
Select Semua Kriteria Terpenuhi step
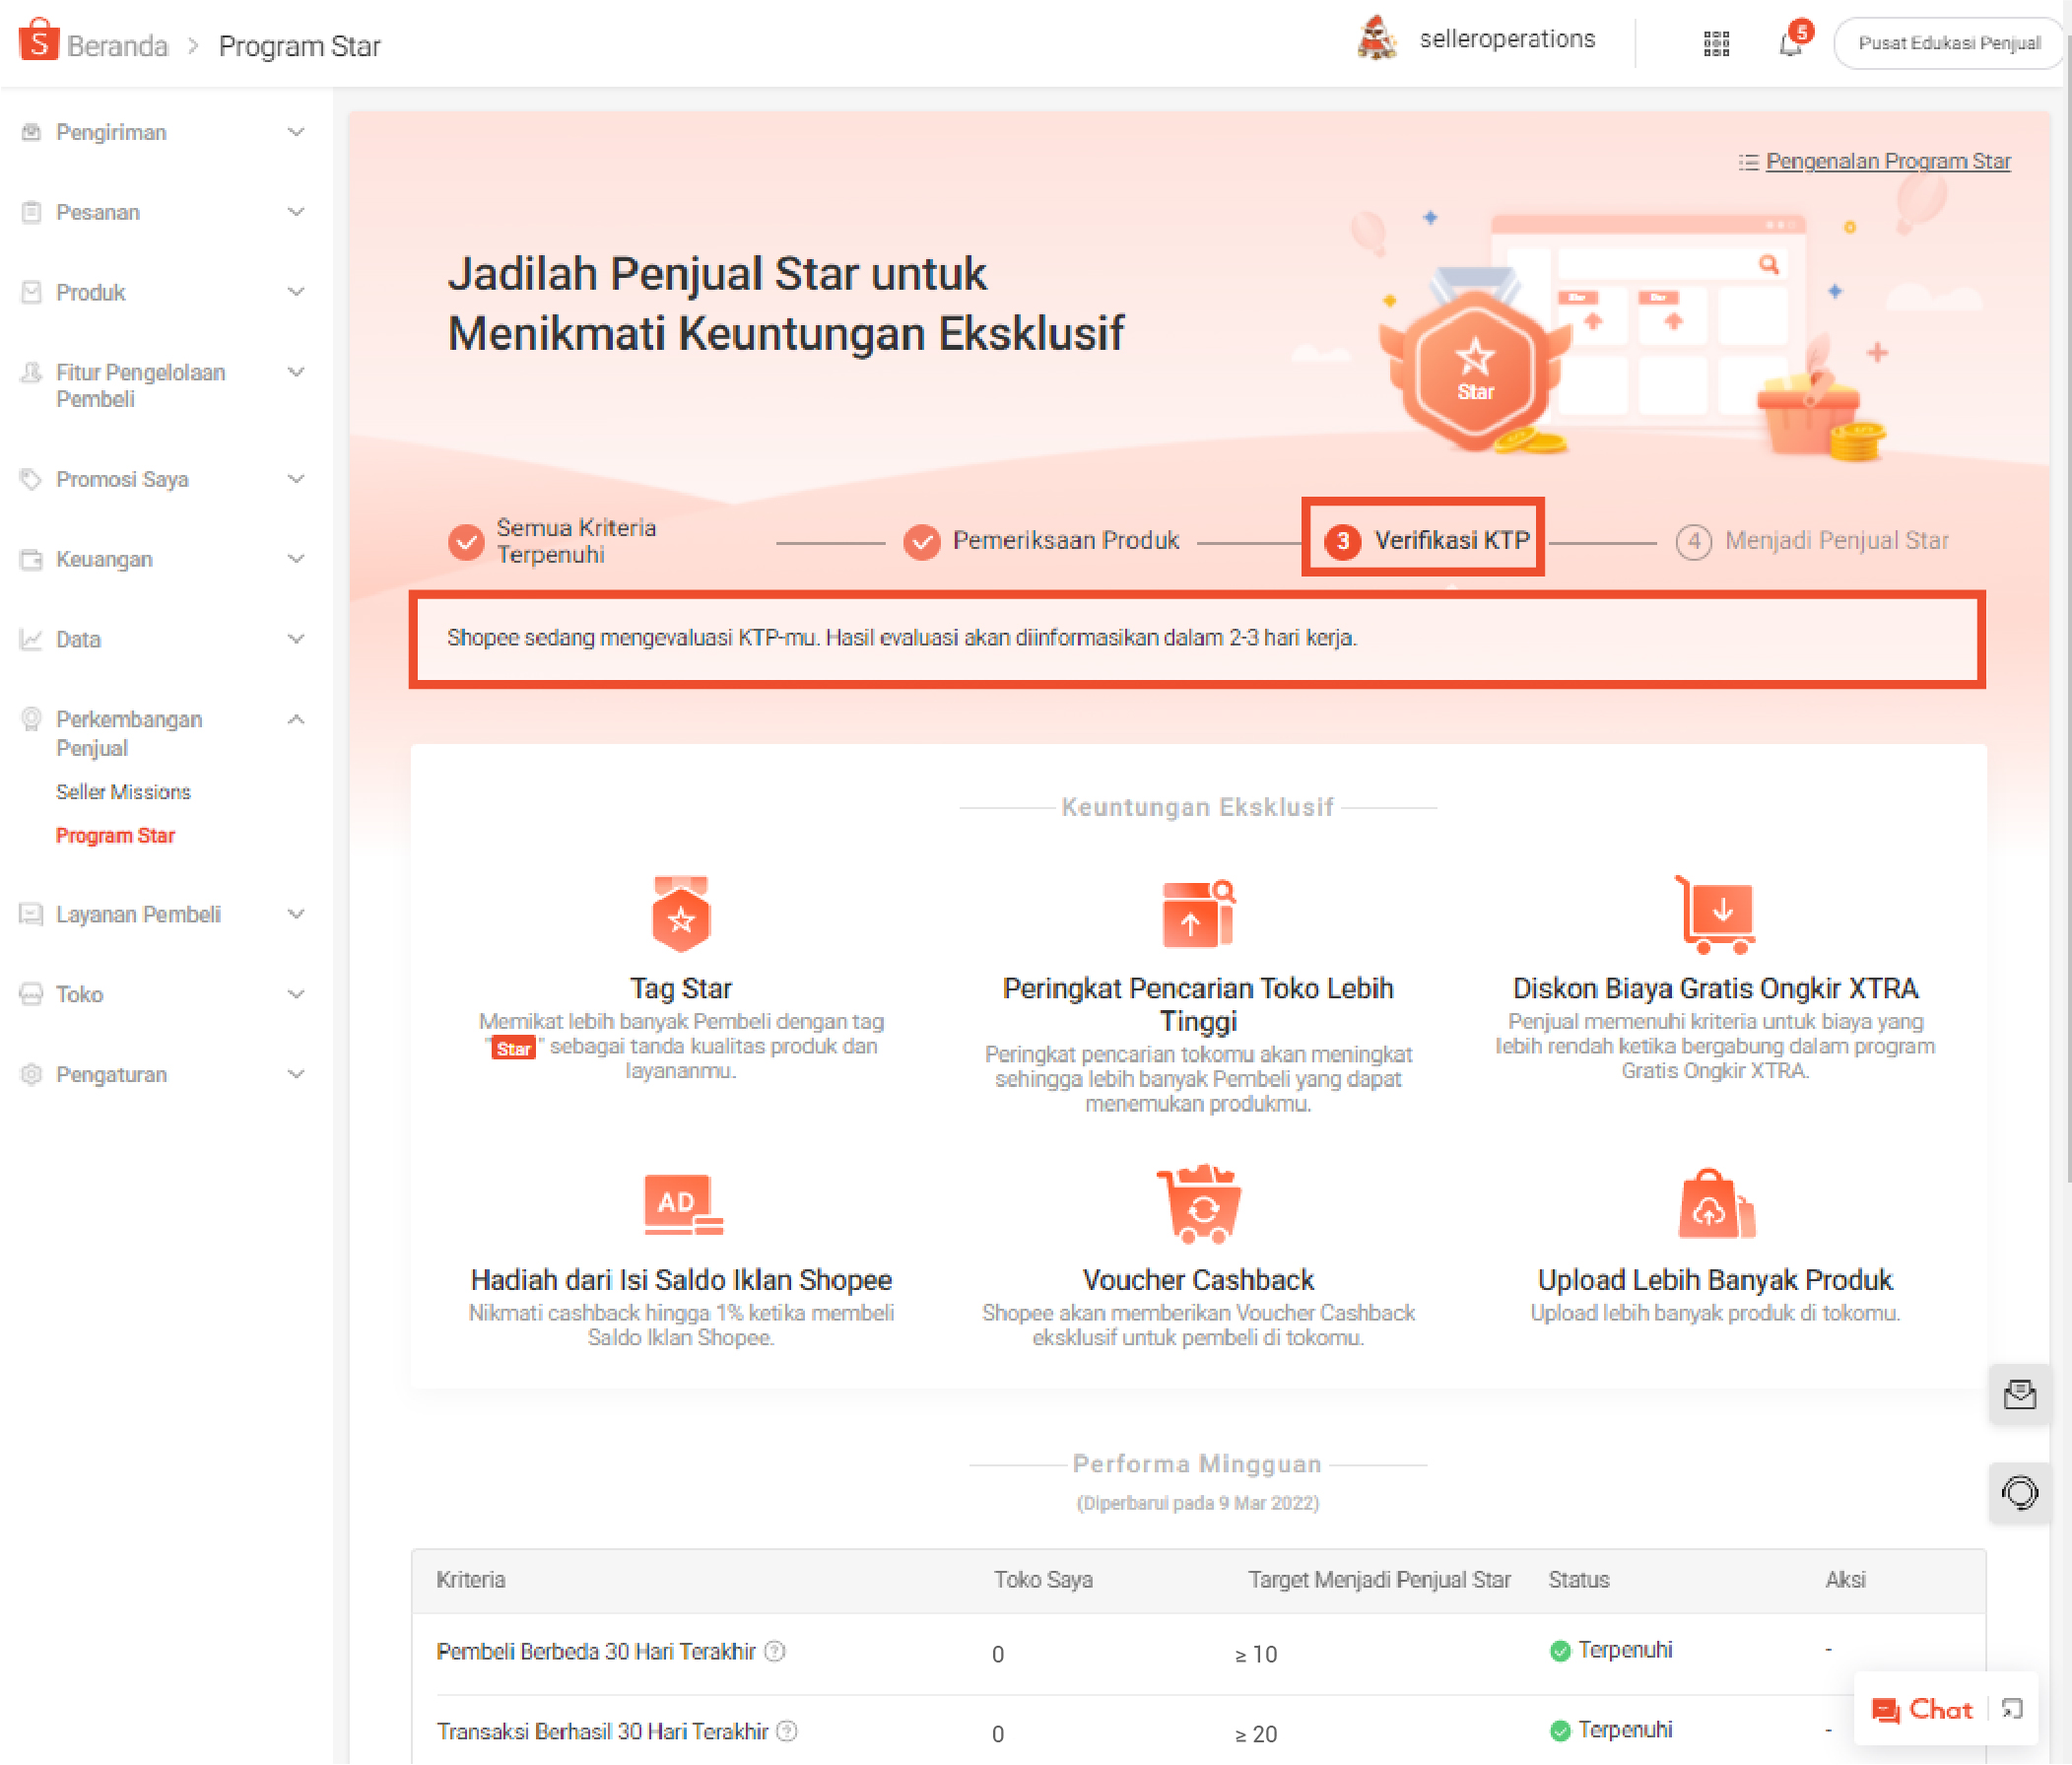click(552, 541)
